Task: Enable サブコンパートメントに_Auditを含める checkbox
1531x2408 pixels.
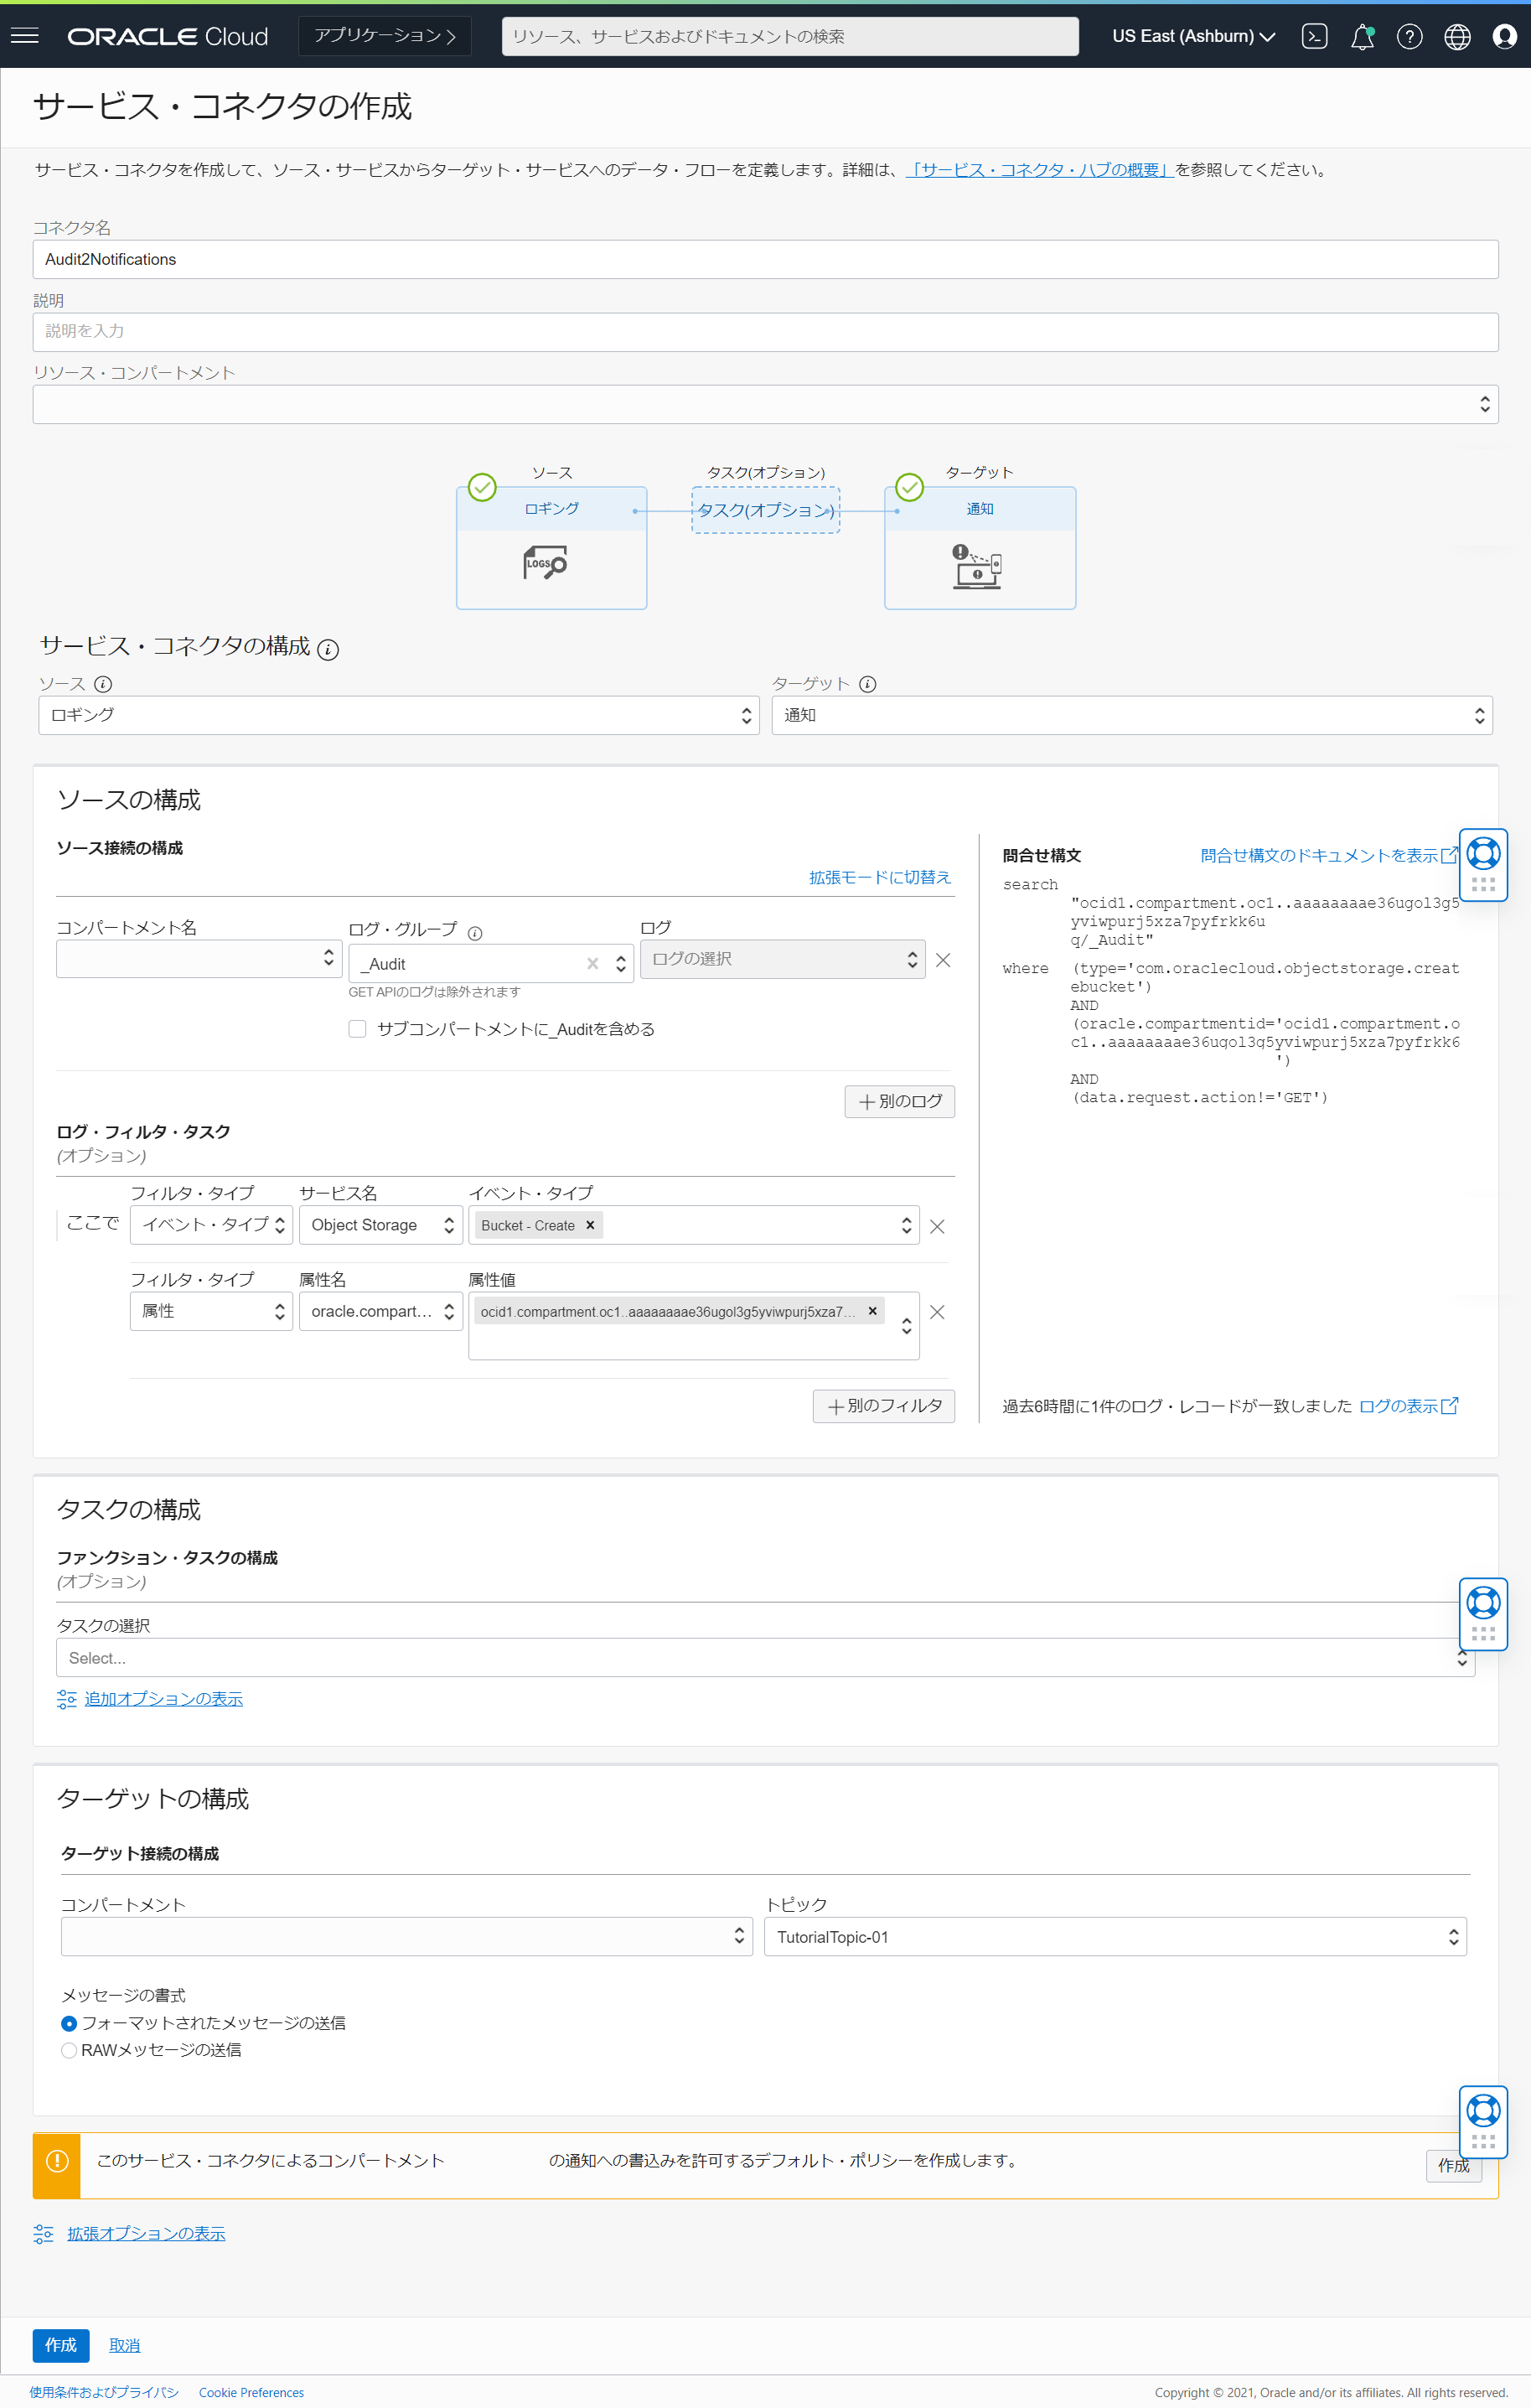Action: pyautogui.click(x=357, y=1029)
